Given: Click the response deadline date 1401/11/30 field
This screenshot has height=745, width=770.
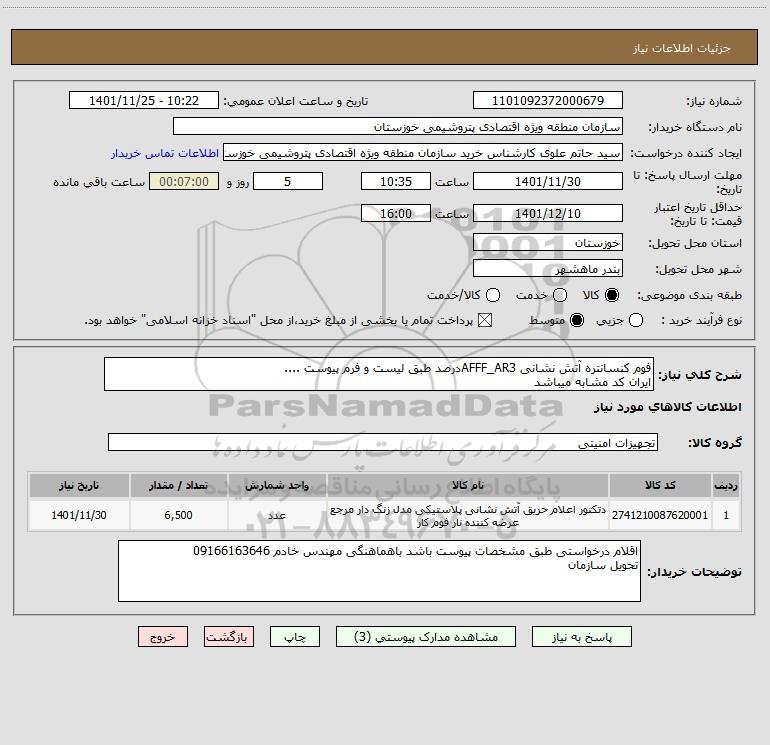Looking at the screenshot, I should tap(548, 182).
